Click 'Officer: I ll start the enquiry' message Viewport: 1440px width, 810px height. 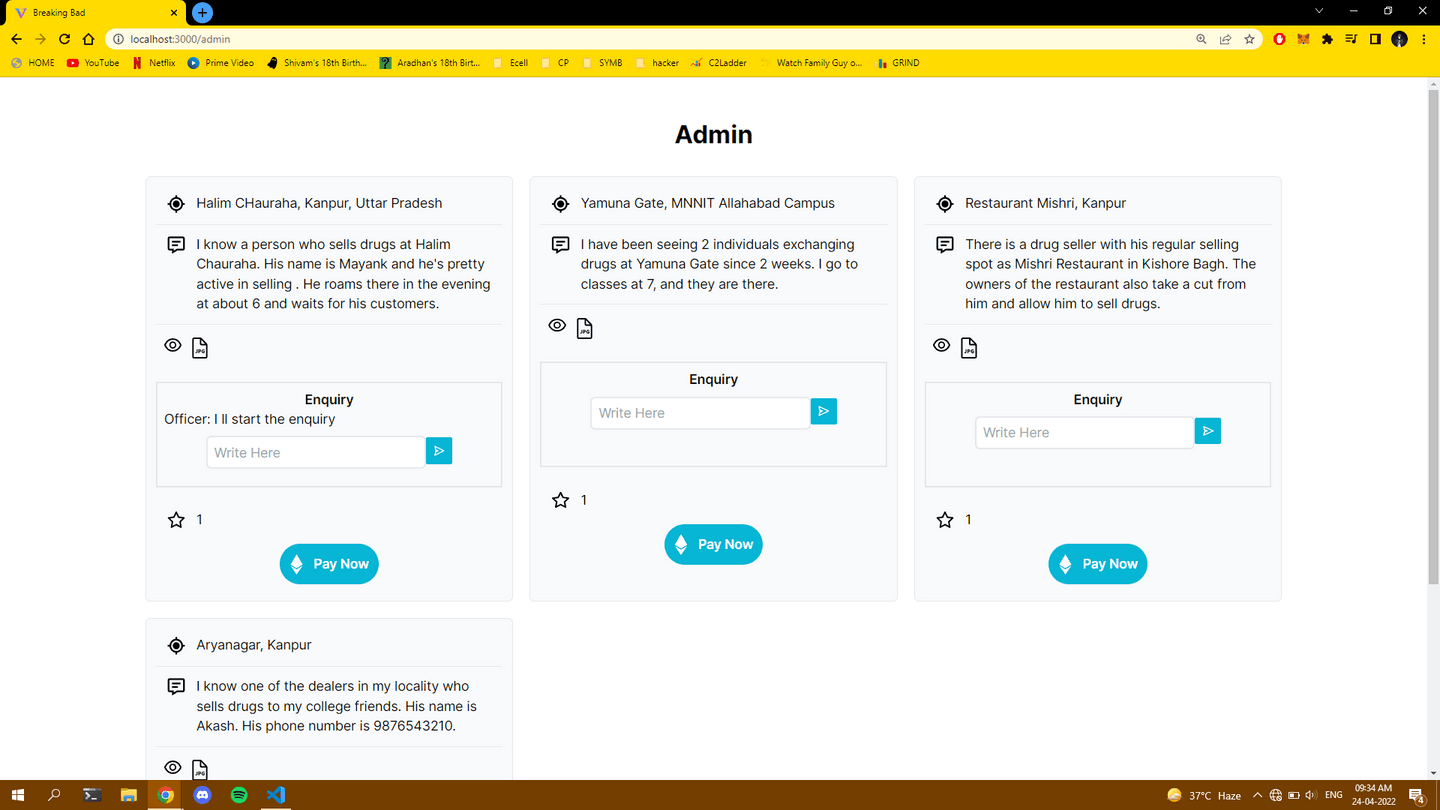coord(250,419)
